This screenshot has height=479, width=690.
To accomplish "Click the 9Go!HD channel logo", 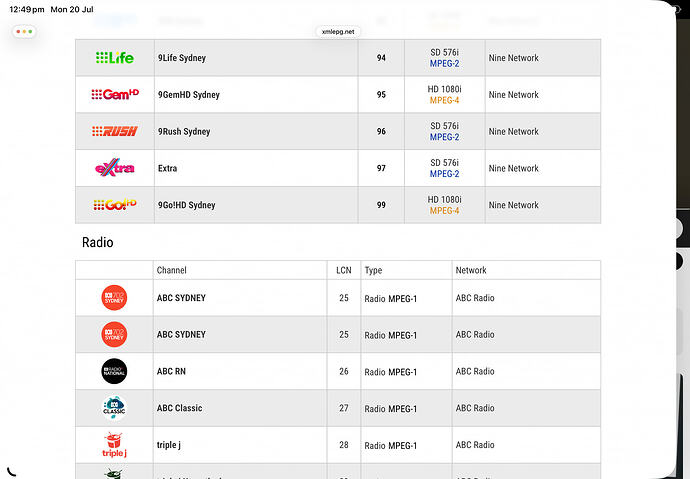I will (x=115, y=205).
